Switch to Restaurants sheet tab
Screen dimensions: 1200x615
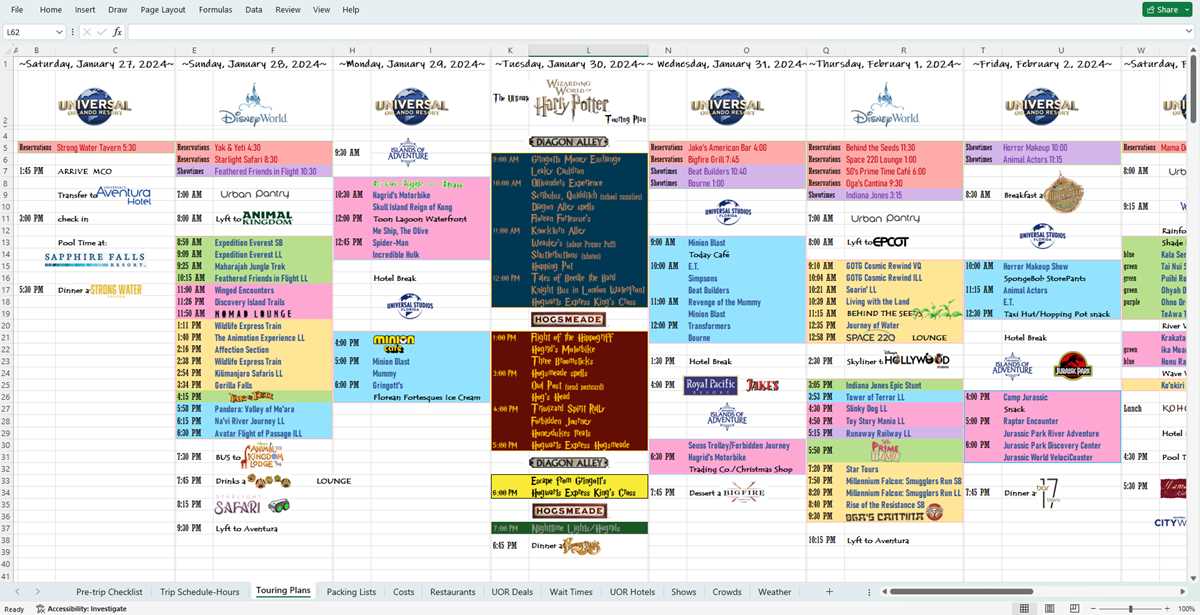click(x=453, y=592)
